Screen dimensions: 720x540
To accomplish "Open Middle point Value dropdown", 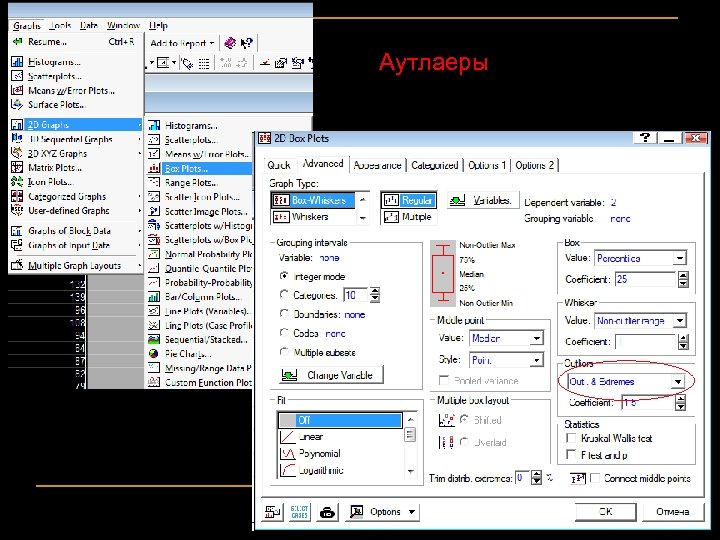I will point(536,339).
